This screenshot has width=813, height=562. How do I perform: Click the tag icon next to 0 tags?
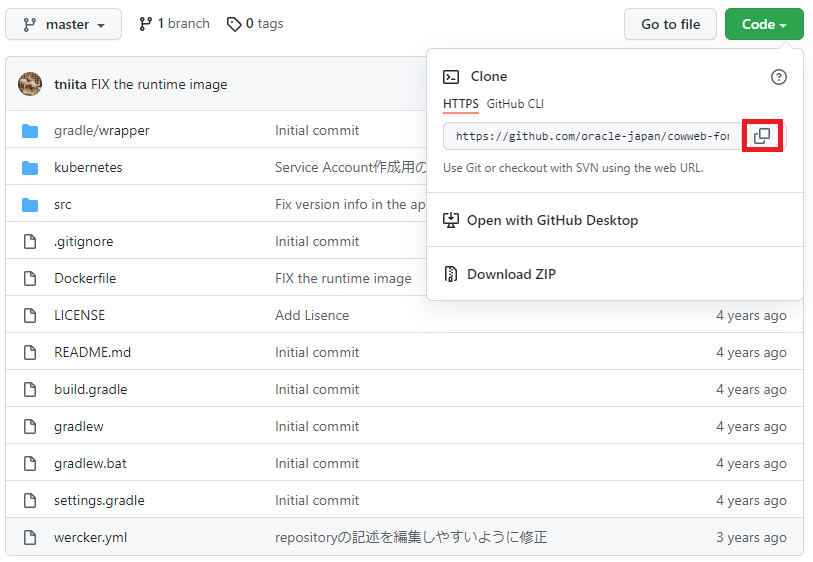[234, 24]
